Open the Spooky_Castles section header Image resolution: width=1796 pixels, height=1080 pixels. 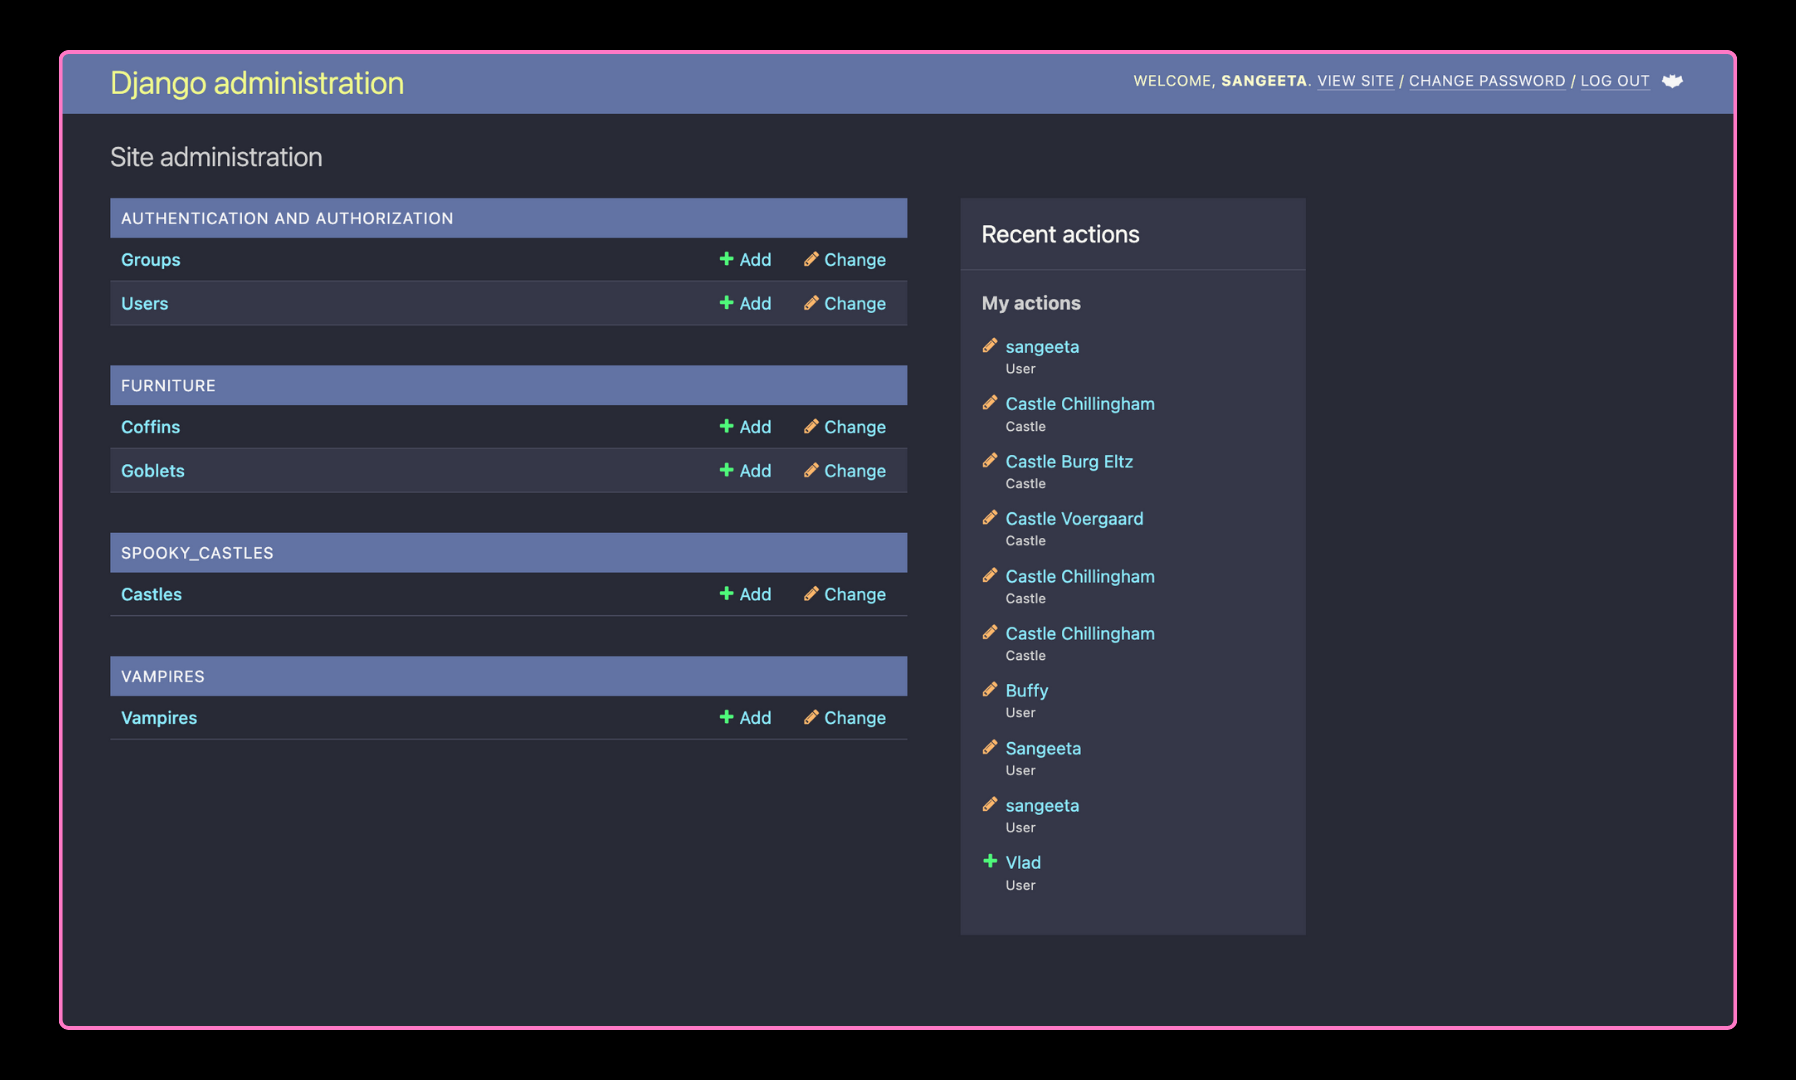tap(197, 553)
